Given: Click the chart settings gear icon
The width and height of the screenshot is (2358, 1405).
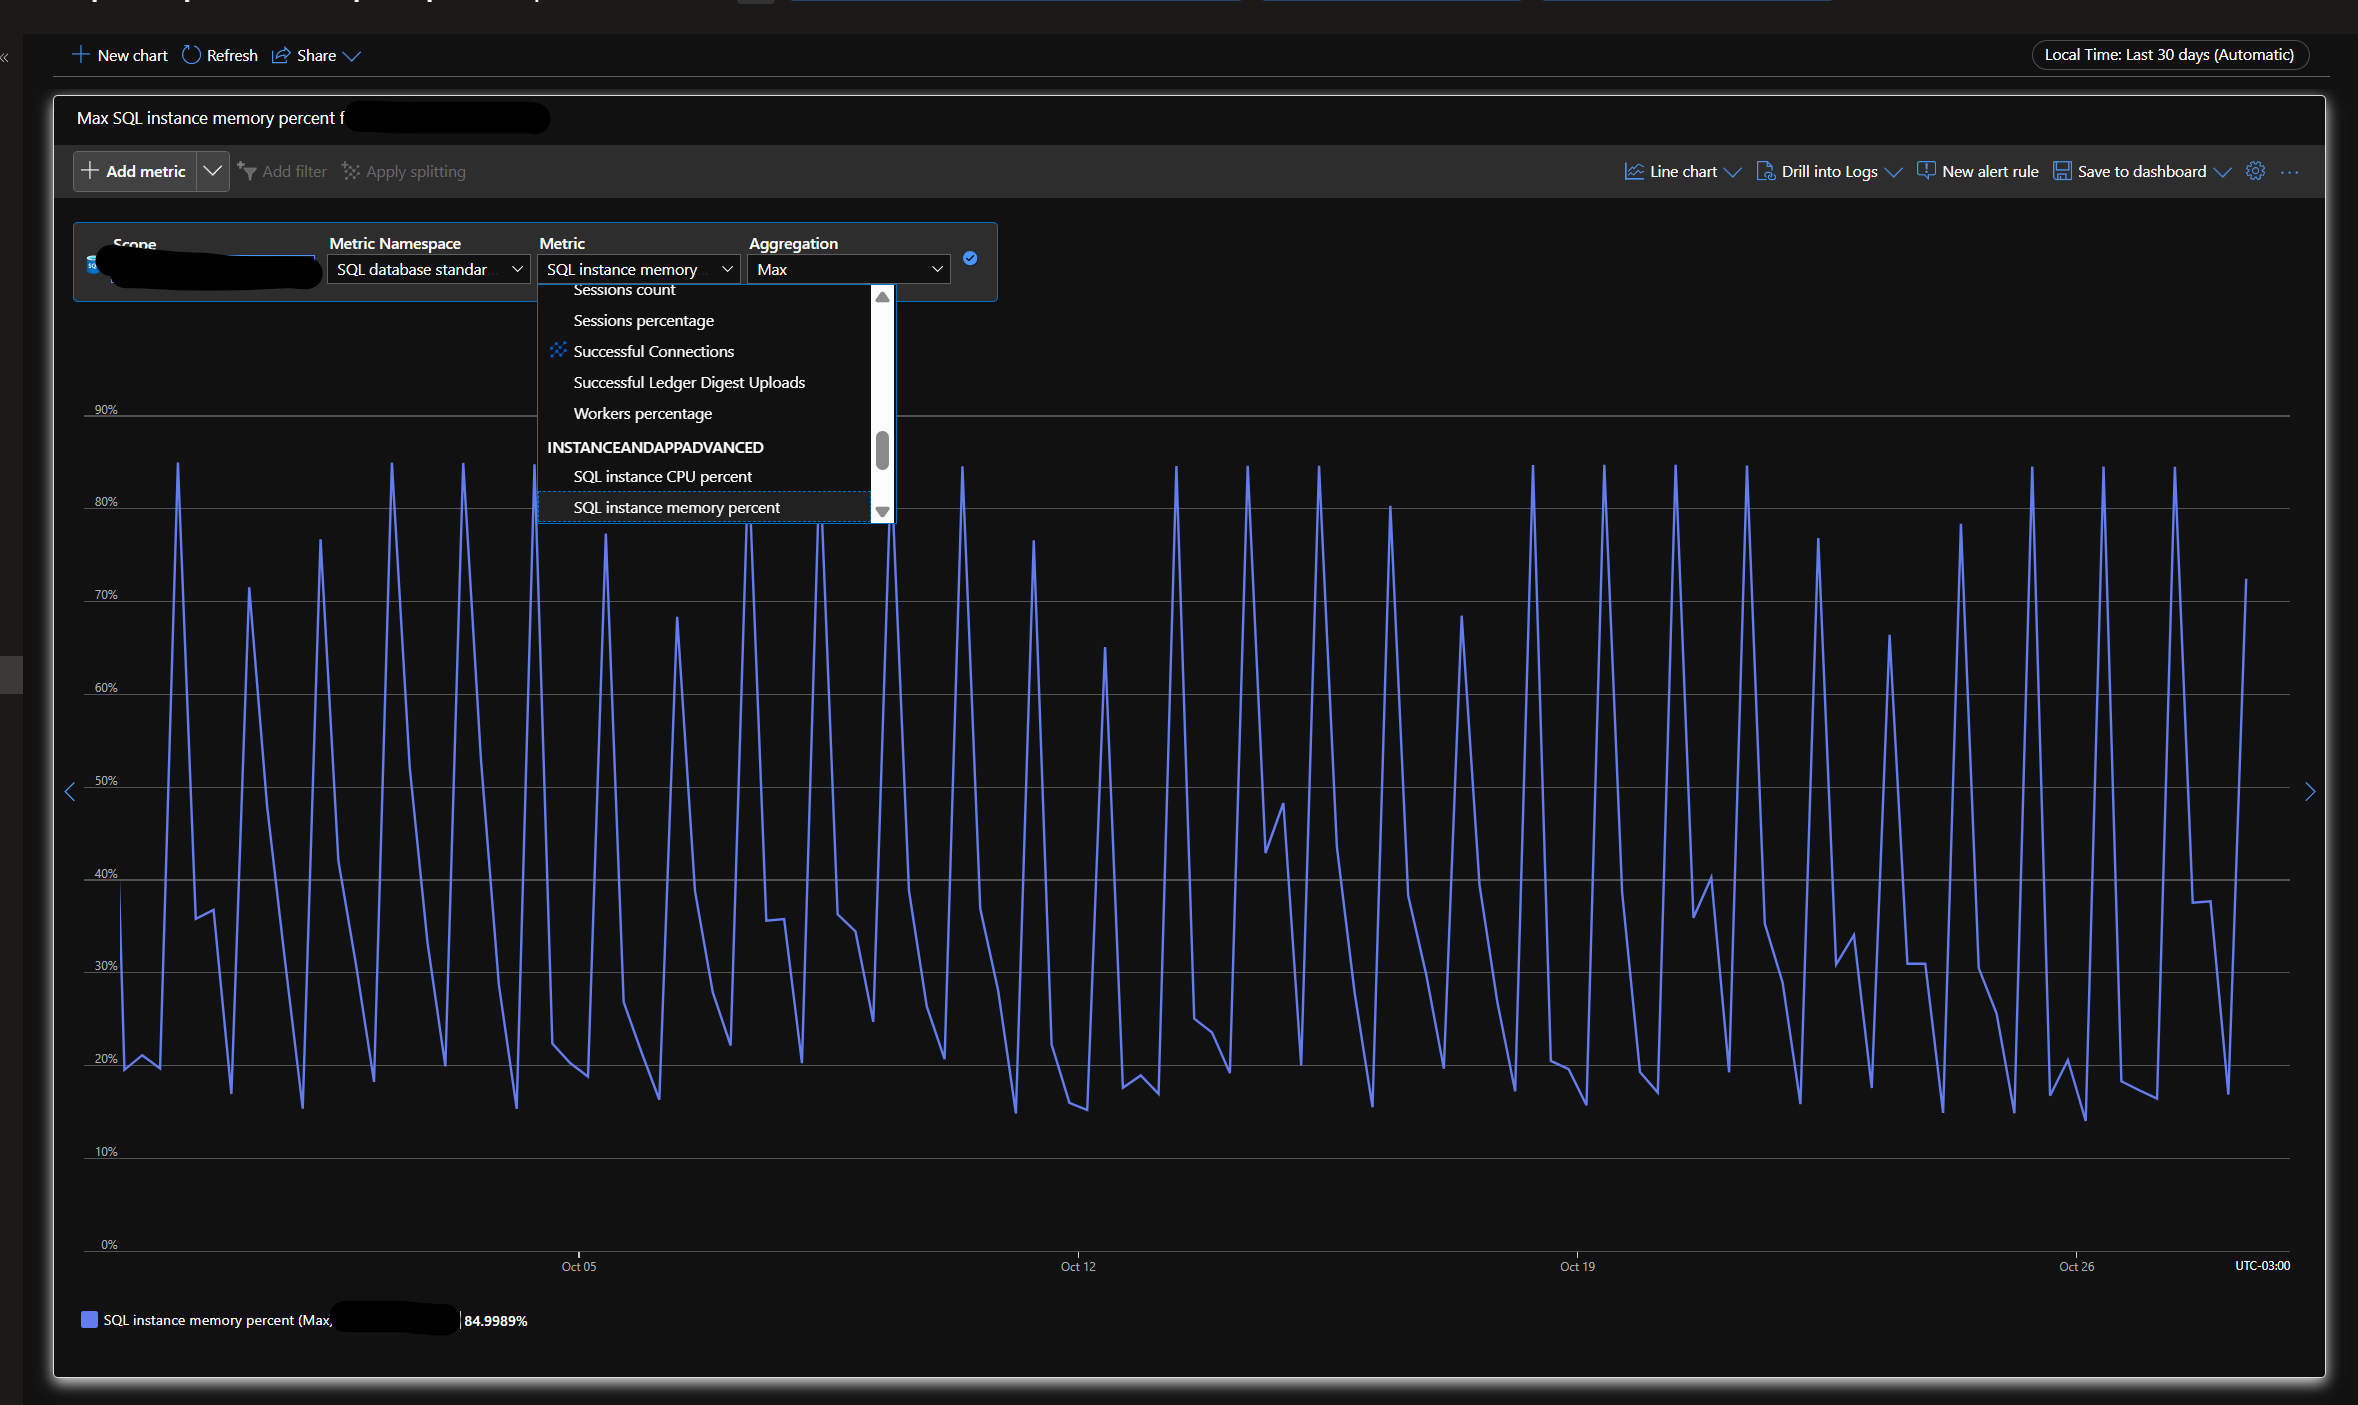Looking at the screenshot, I should pyautogui.click(x=2255, y=171).
